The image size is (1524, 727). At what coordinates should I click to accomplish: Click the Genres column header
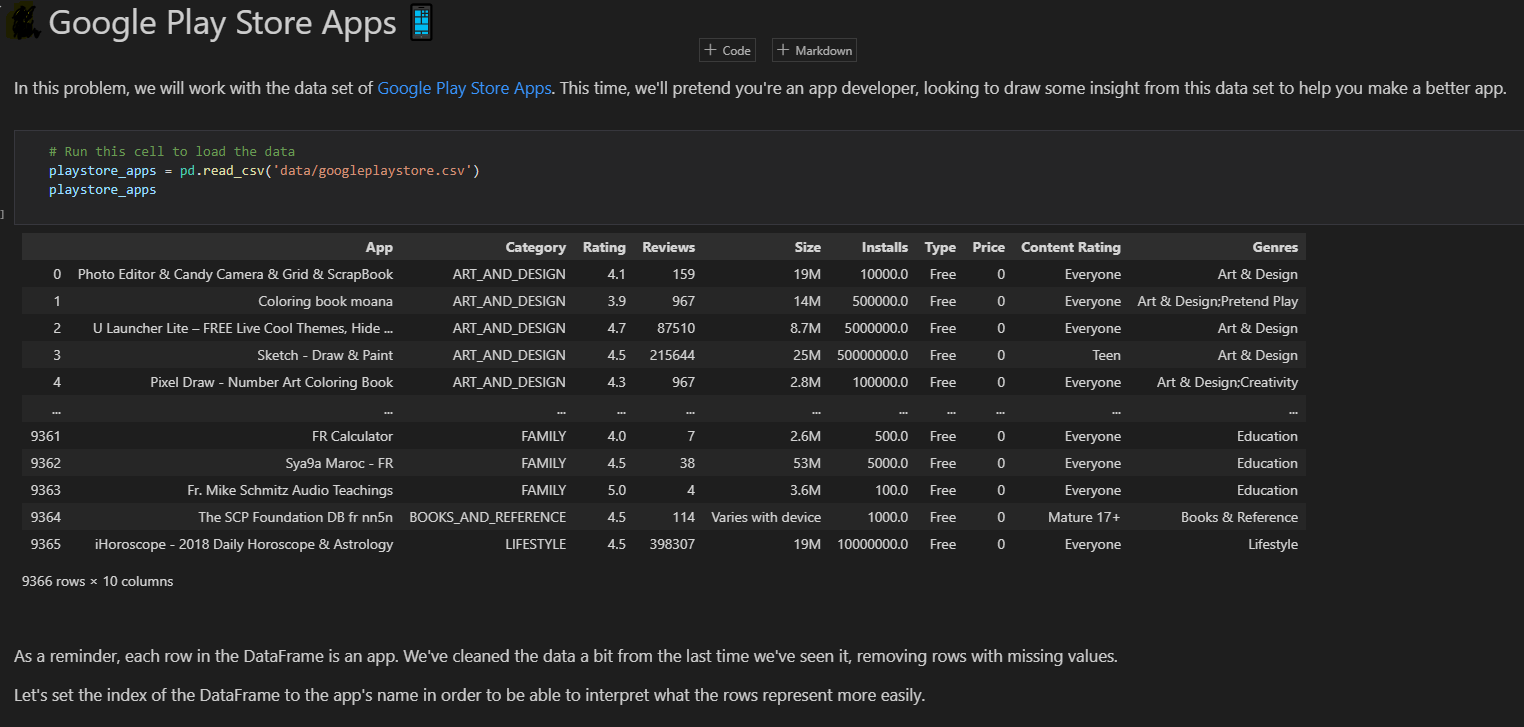pos(1275,247)
